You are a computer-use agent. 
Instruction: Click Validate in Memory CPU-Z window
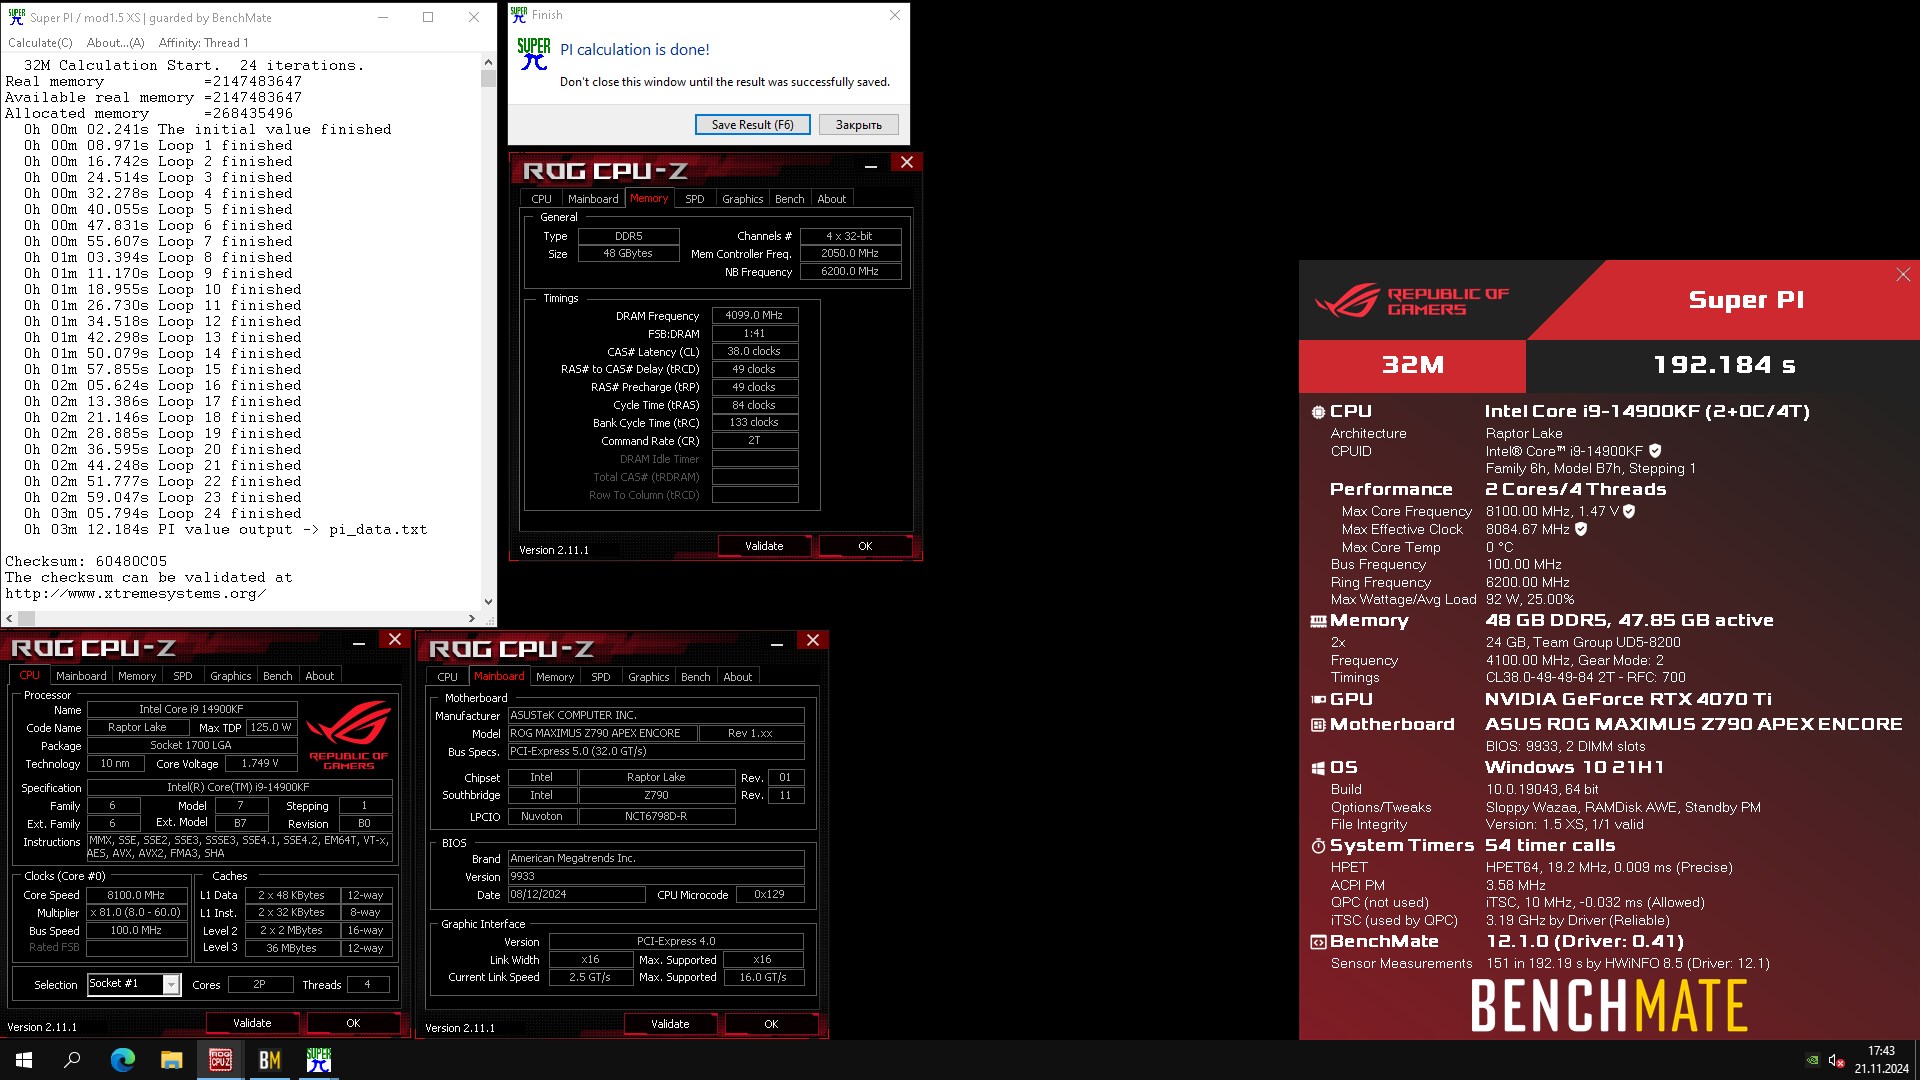pyautogui.click(x=764, y=546)
